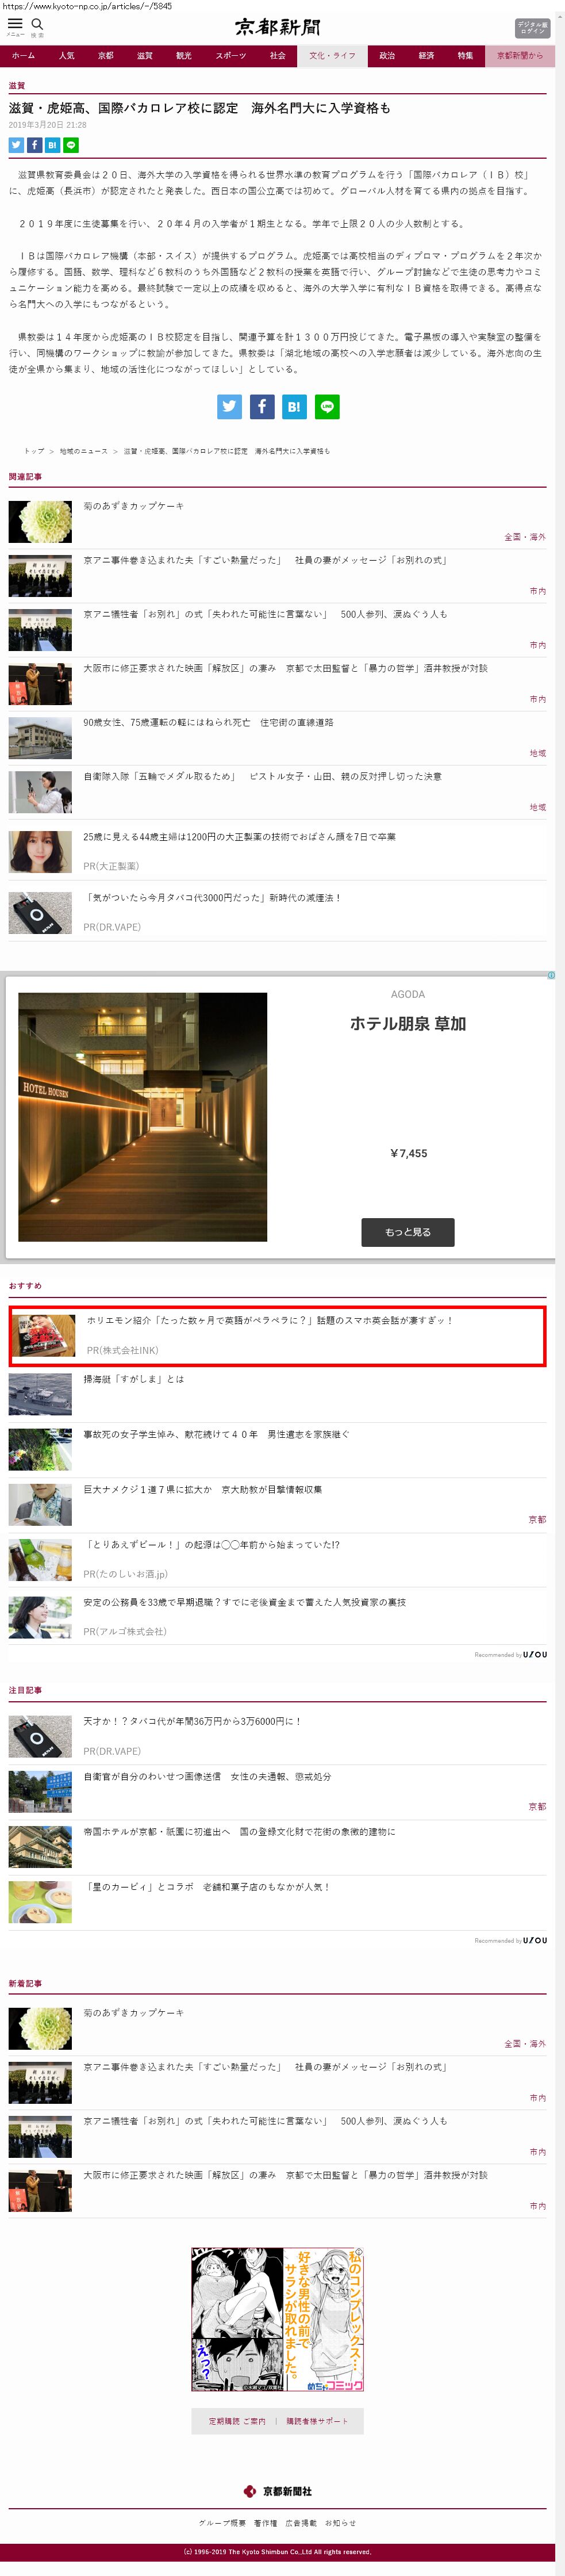Click 著作権 footer link
Image resolution: width=565 pixels, height=2576 pixels.
(x=265, y=2523)
